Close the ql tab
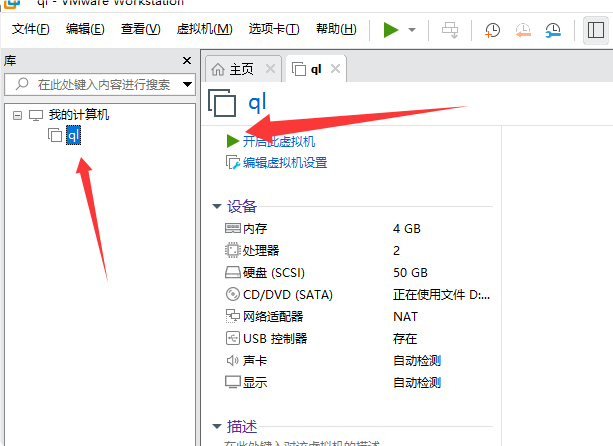This screenshot has height=446, width=613. coord(335,69)
